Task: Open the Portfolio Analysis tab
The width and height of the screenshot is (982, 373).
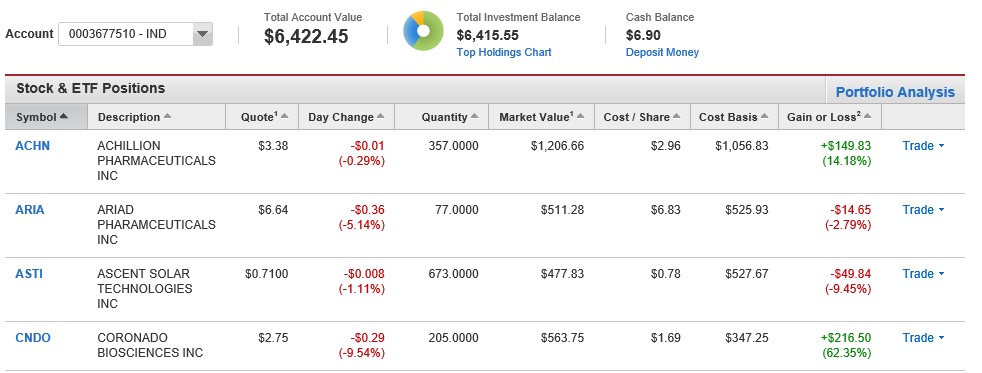Action: pyautogui.click(x=896, y=92)
